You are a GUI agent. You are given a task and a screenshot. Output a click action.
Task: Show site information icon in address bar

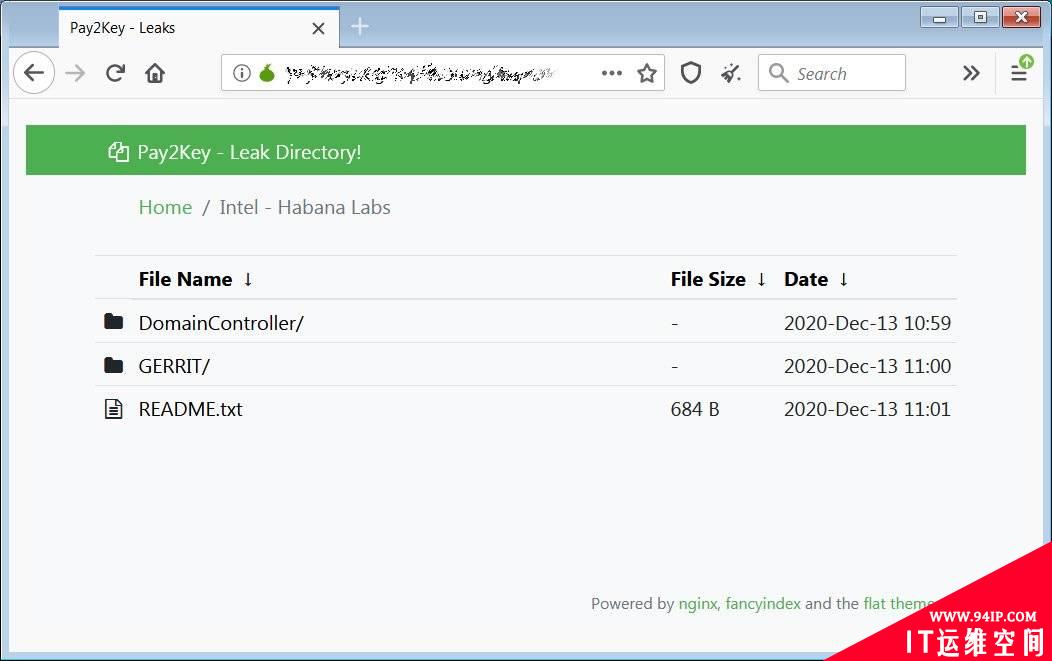click(x=242, y=72)
